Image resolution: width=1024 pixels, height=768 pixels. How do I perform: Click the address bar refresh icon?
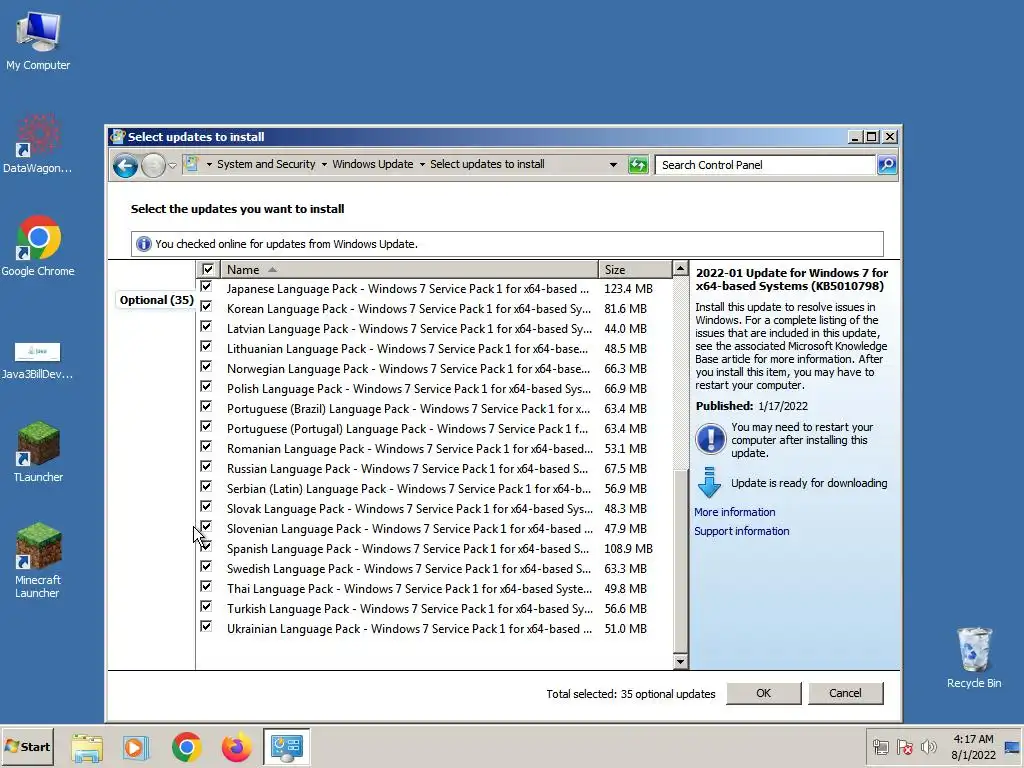point(638,165)
